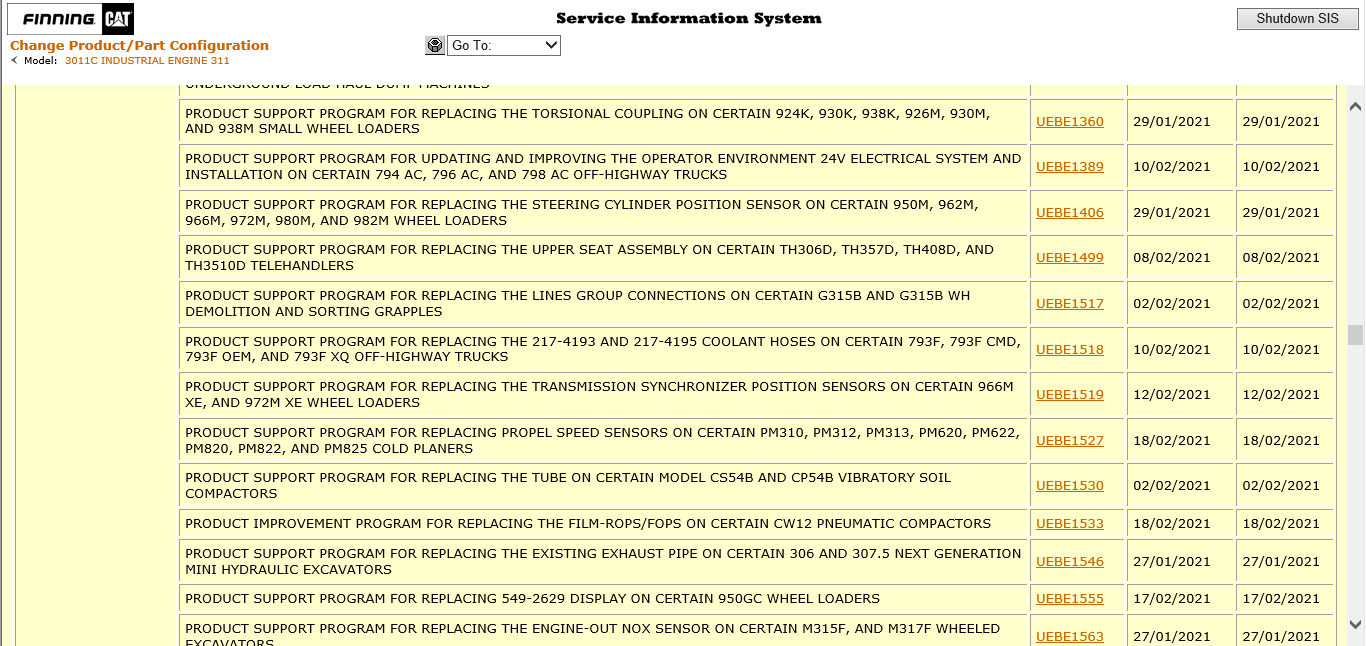Open bulletin UEBE1389 for off-highway trucks
Viewport: 1366px width, 646px height.
1069,166
